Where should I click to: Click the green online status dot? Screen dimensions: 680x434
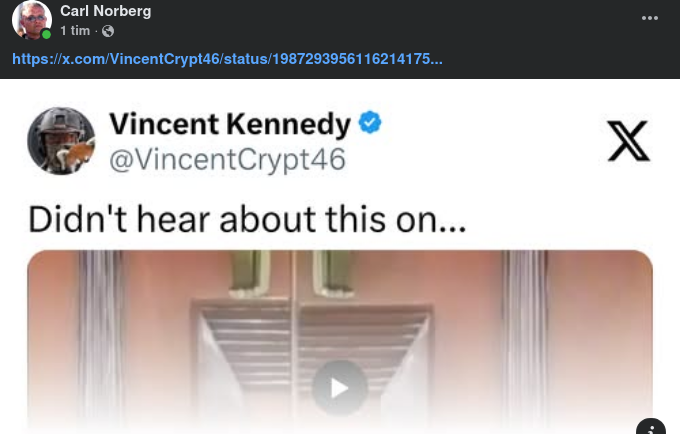click(x=46, y=34)
